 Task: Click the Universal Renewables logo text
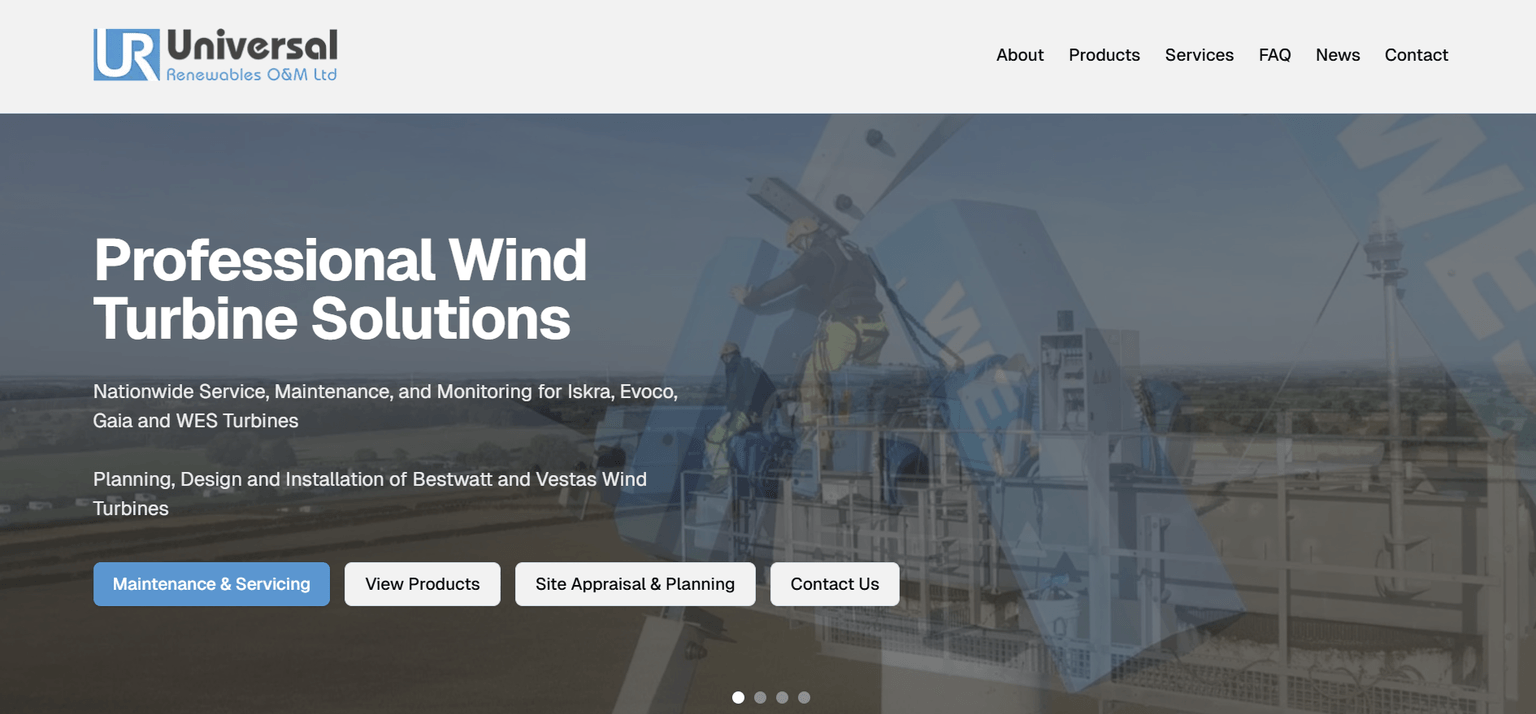pos(250,54)
